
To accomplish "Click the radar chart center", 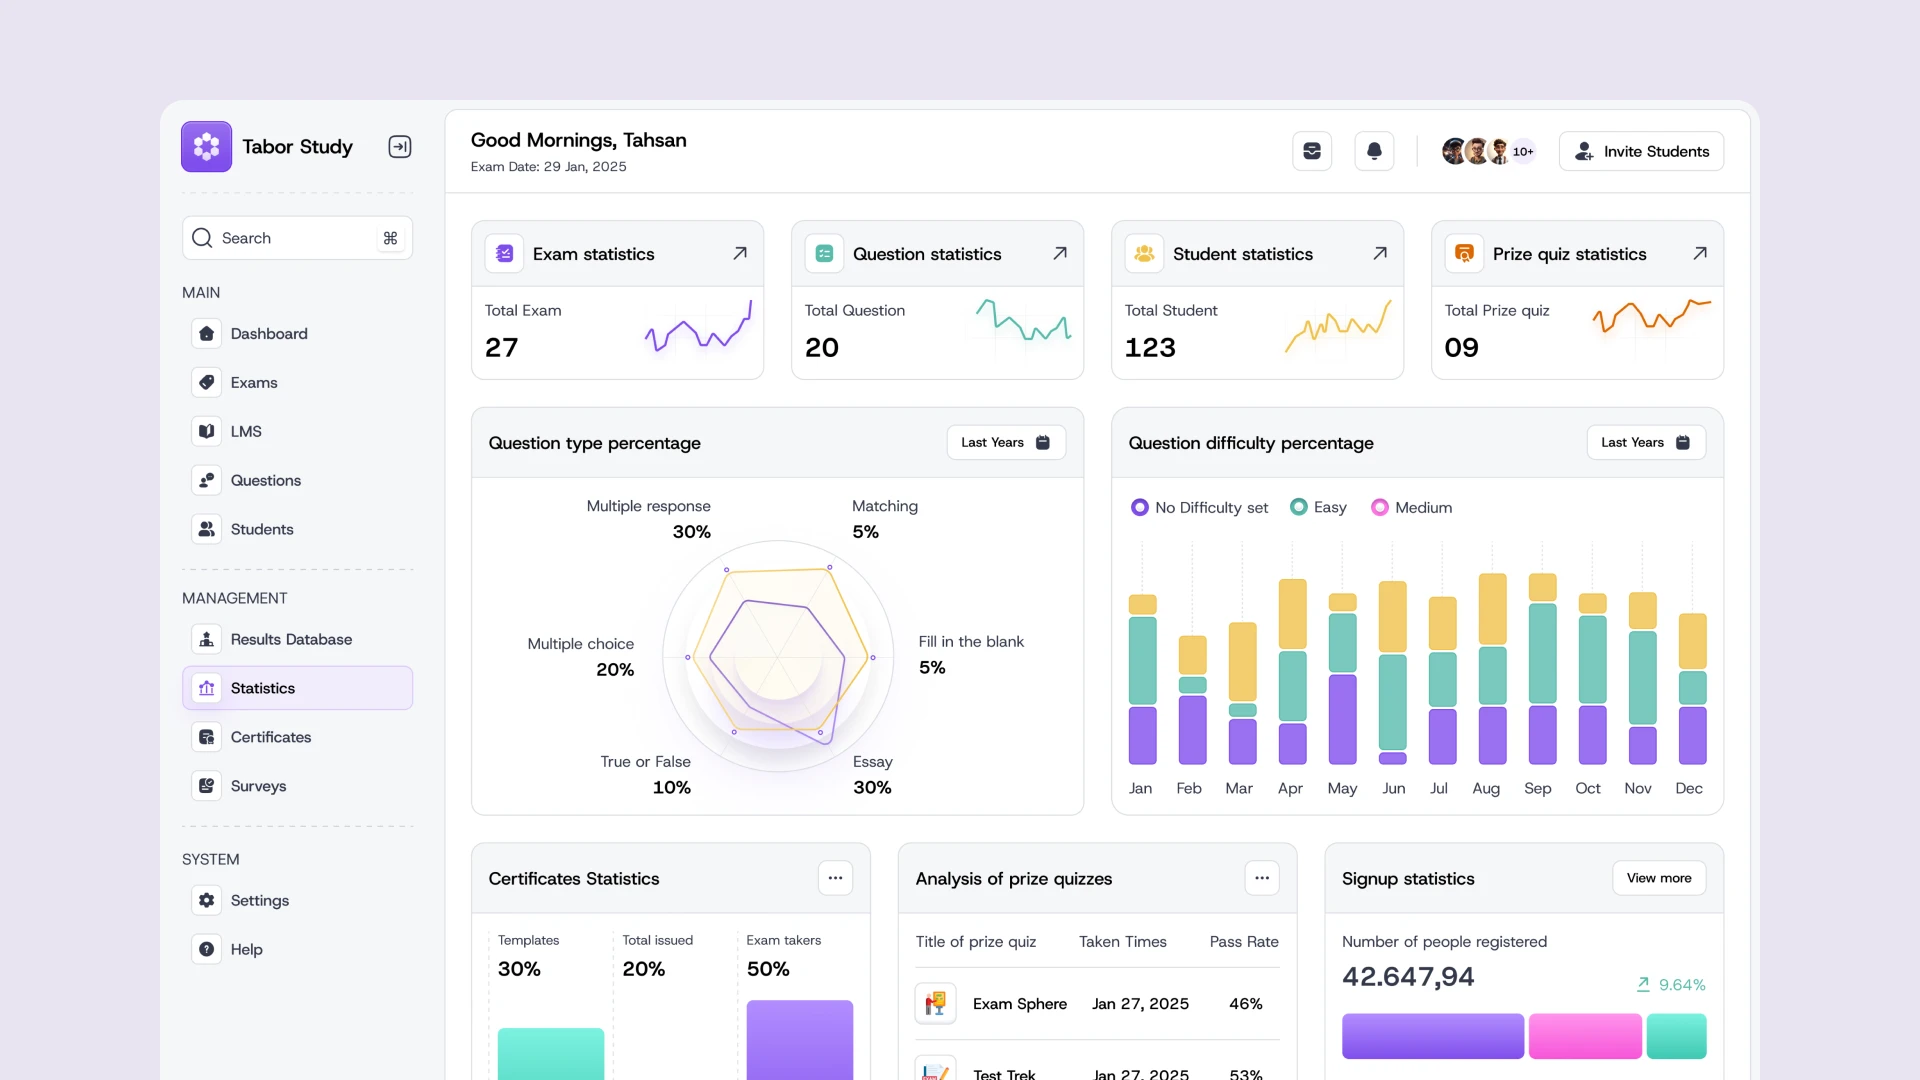I will click(x=778, y=657).
